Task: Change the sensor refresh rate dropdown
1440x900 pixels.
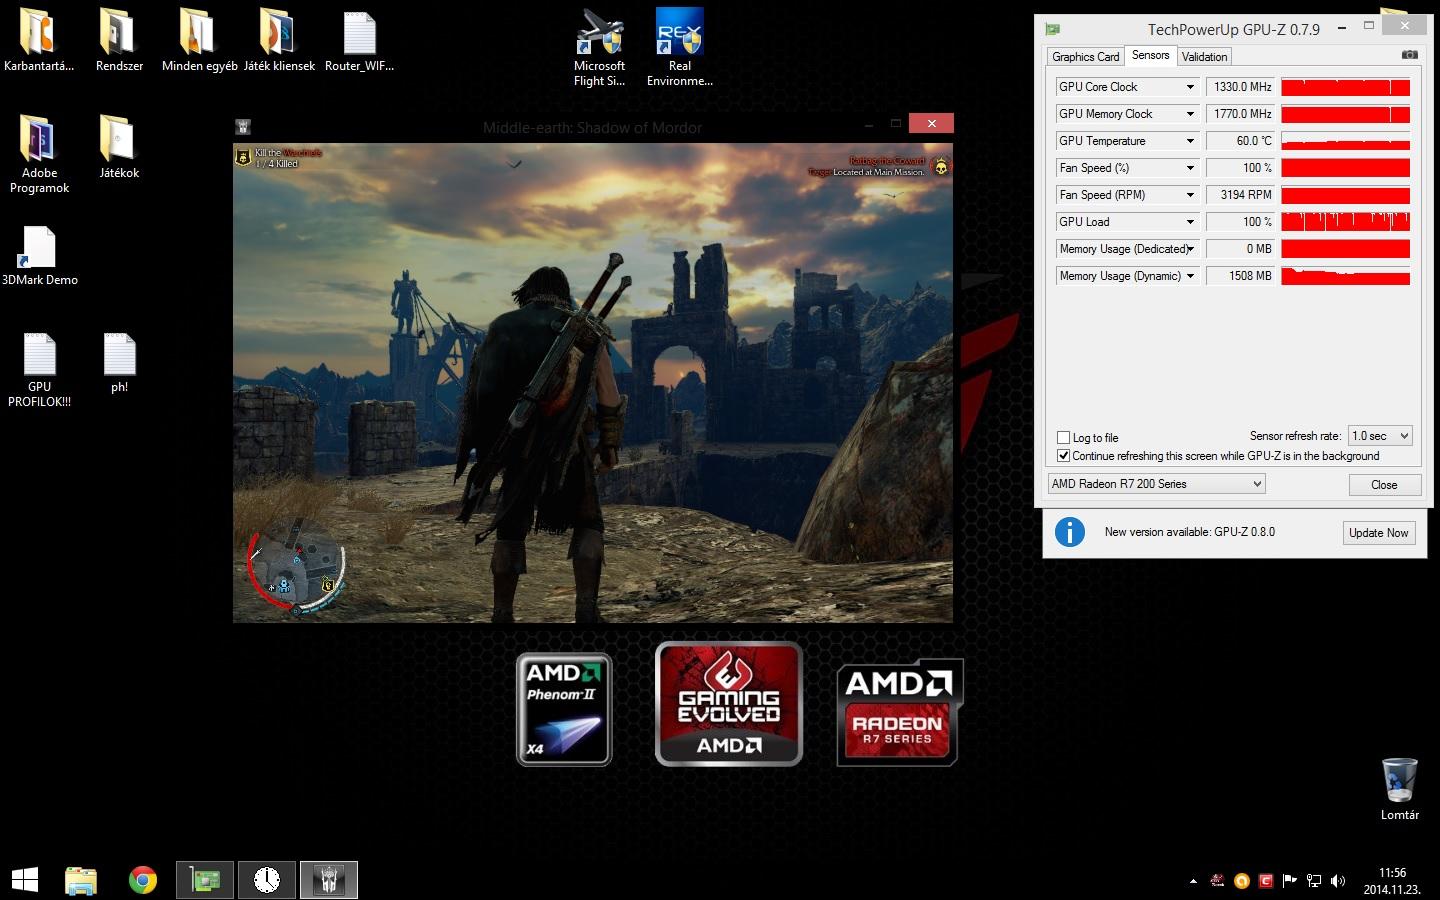Action: (1380, 436)
